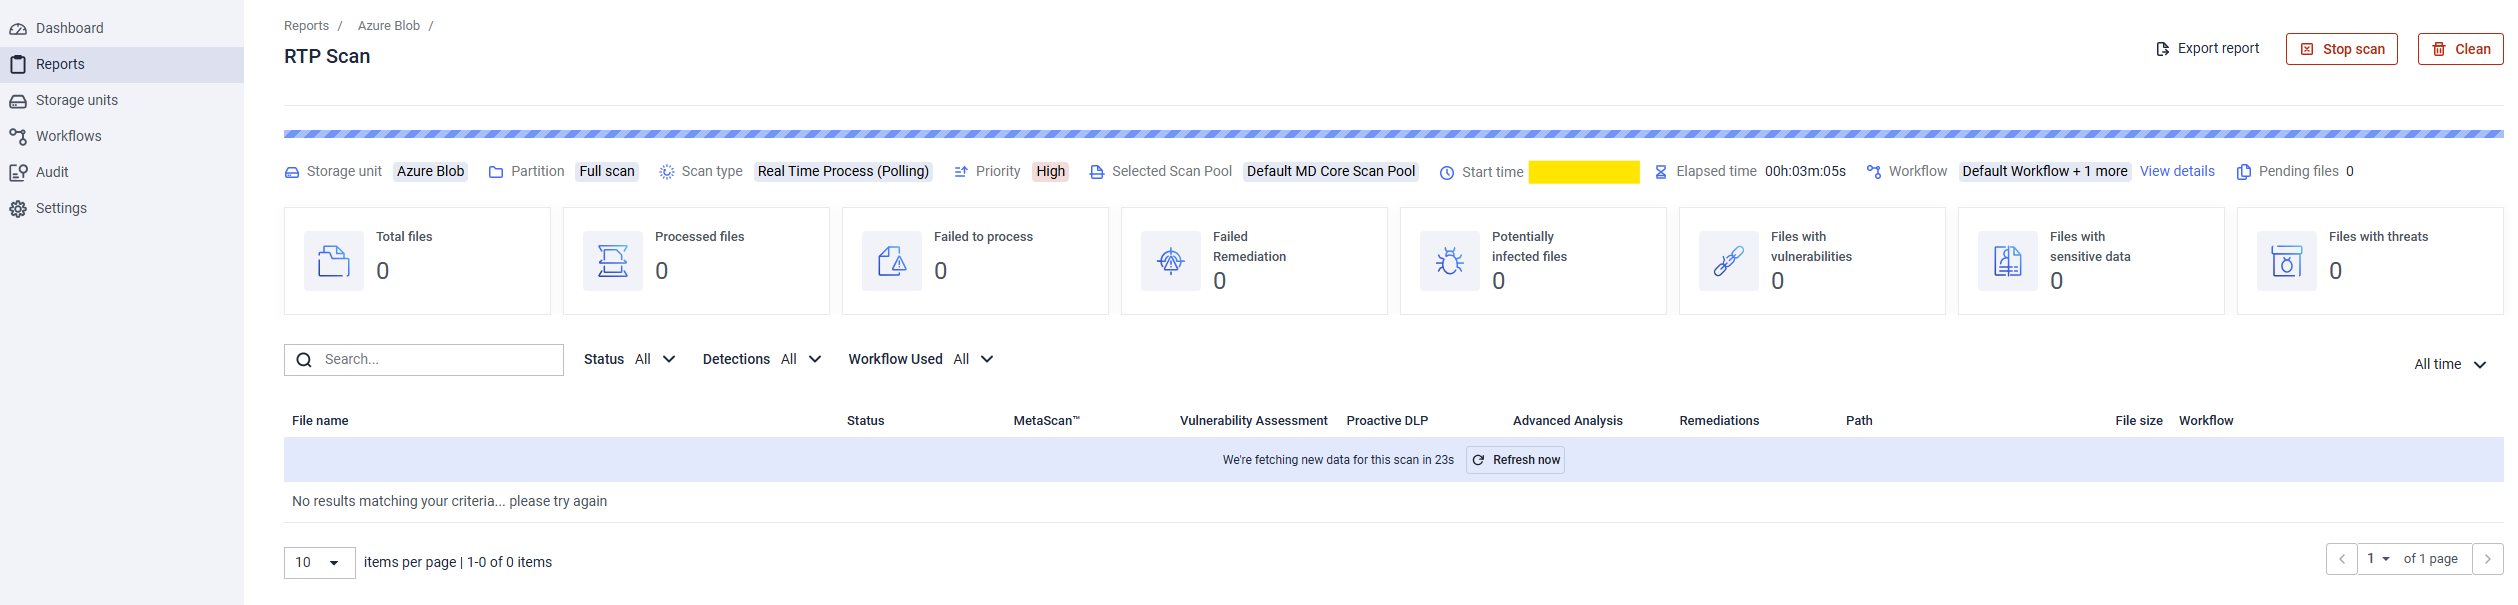2518x605 pixels.
Task: Click the Files with sensitive data icon
Action: (x=2007, y=261)
